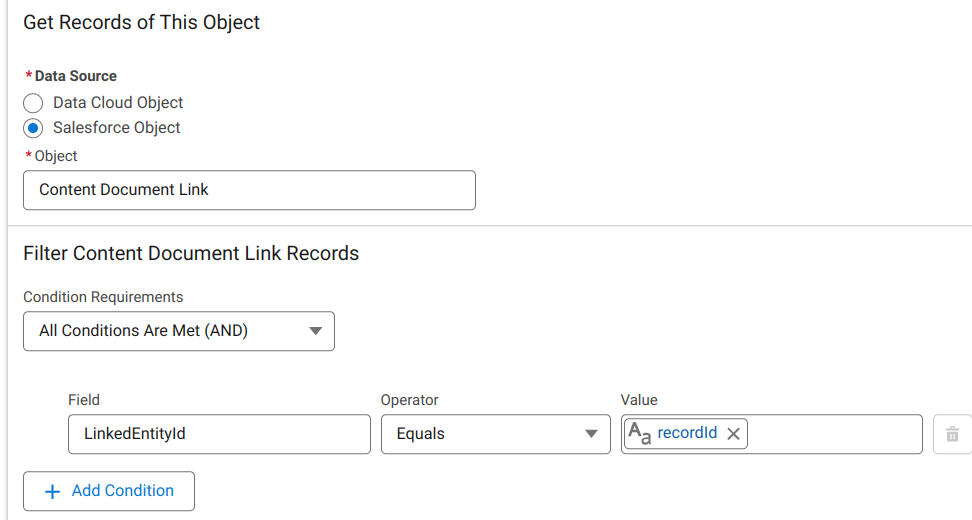Click the Content Document Link object field
972x520 pixels.
(249, 190)
